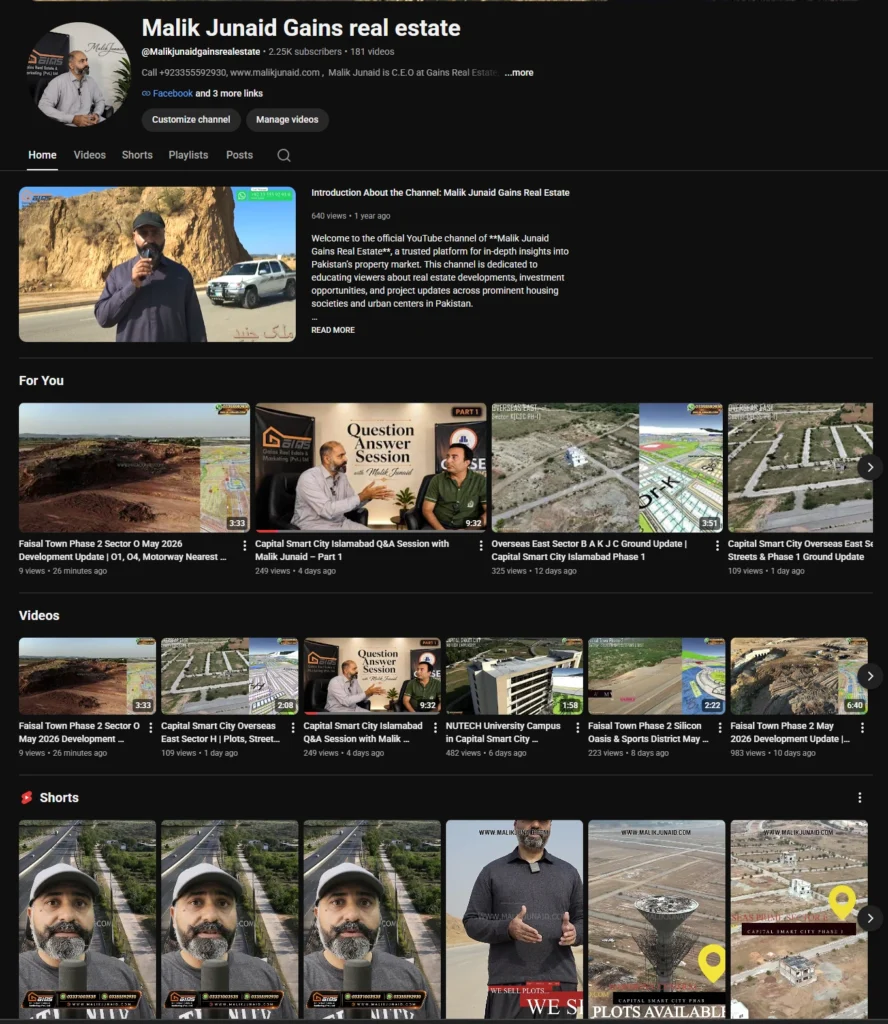Click the 'For You' section heading

(x=41, y=380)
